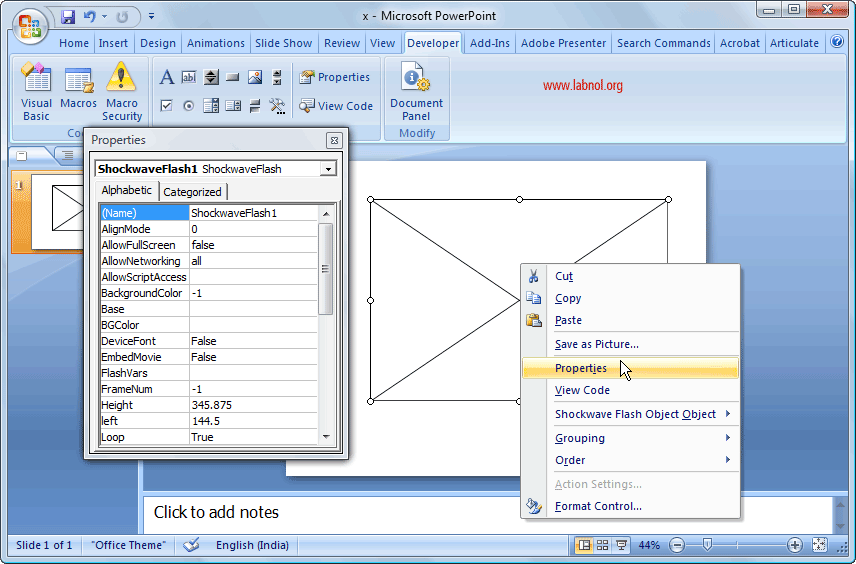This screenshot has width=856, height=564.
Task: Insert a Toggle Button control
Action: coord(255,105)
